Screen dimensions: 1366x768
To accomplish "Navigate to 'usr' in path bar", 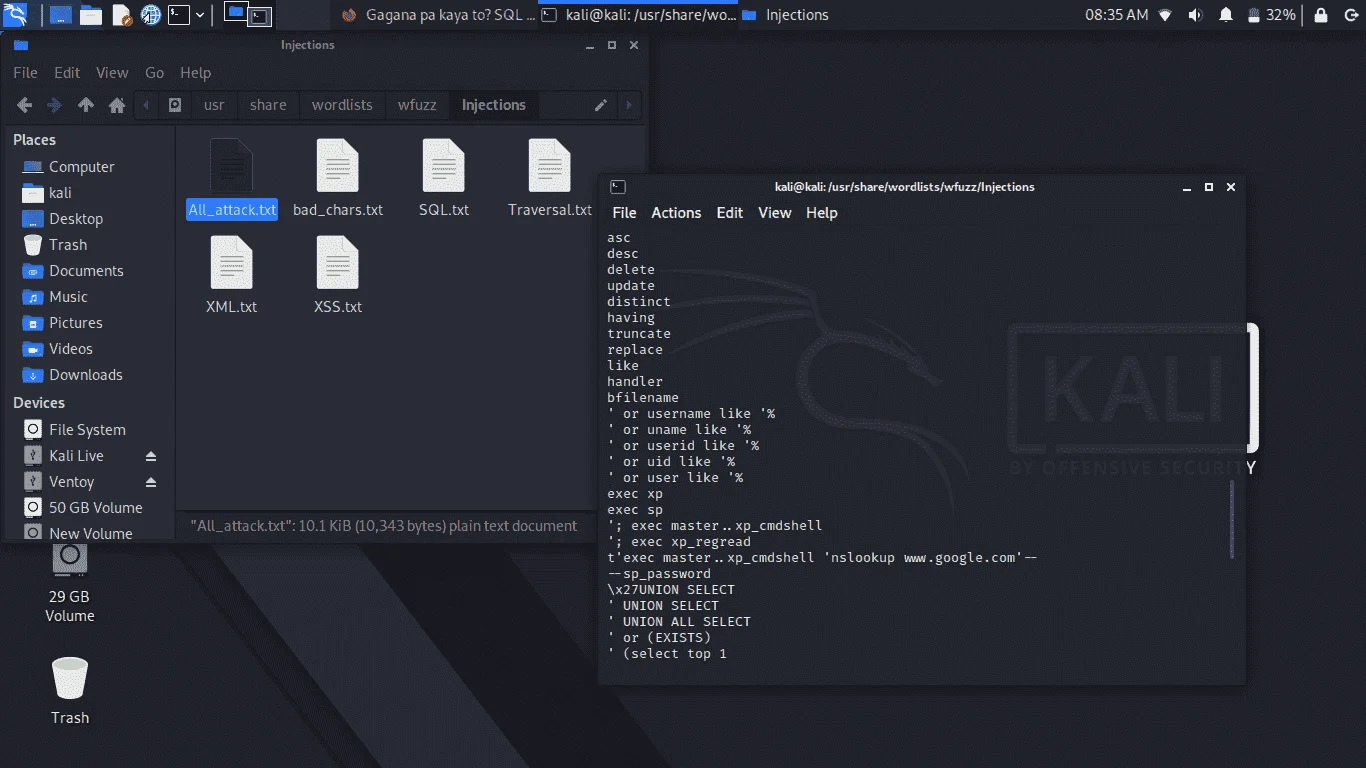I will click(214, 105).
